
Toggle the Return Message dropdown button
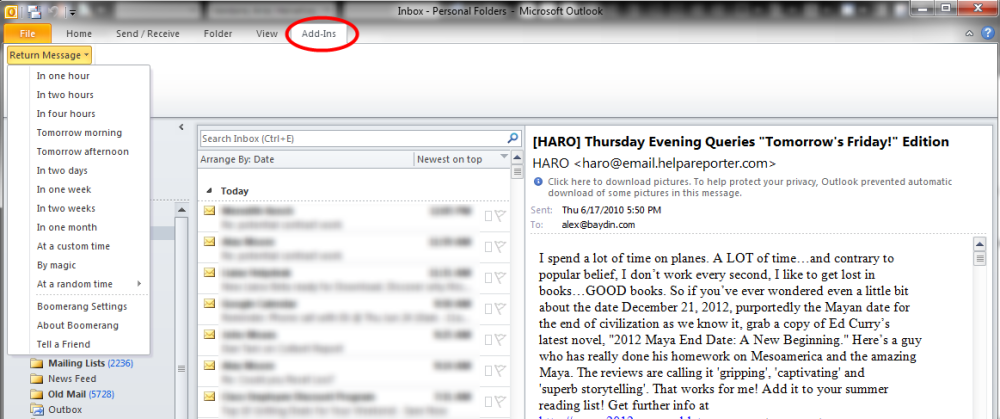(50, 55)
